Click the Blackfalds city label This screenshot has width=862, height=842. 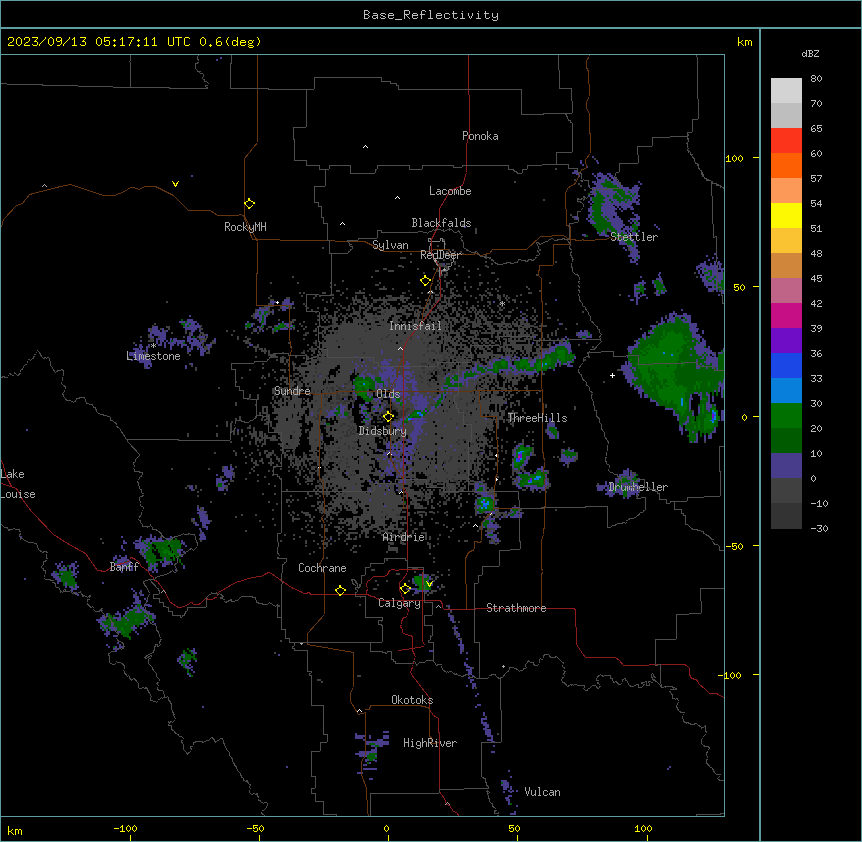pos(441,223)
